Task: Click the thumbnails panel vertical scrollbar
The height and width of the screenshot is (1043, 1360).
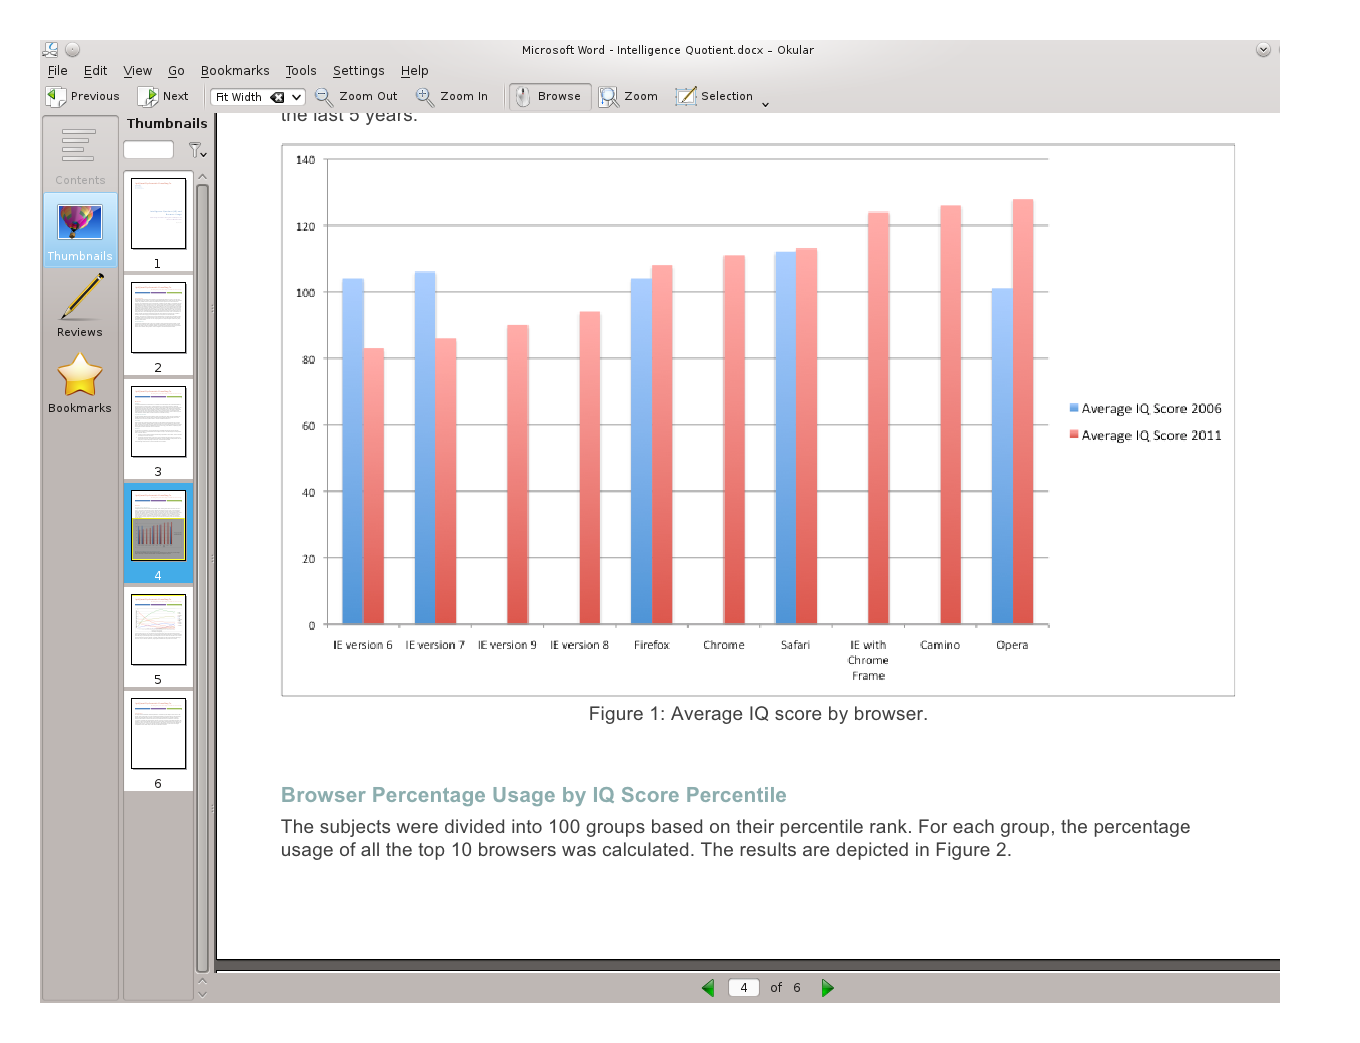Action: [202, 578]
